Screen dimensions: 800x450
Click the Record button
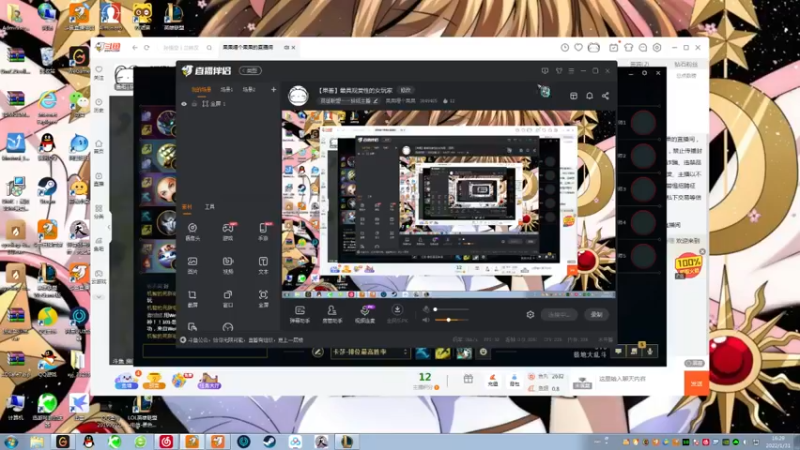(596, 314)
